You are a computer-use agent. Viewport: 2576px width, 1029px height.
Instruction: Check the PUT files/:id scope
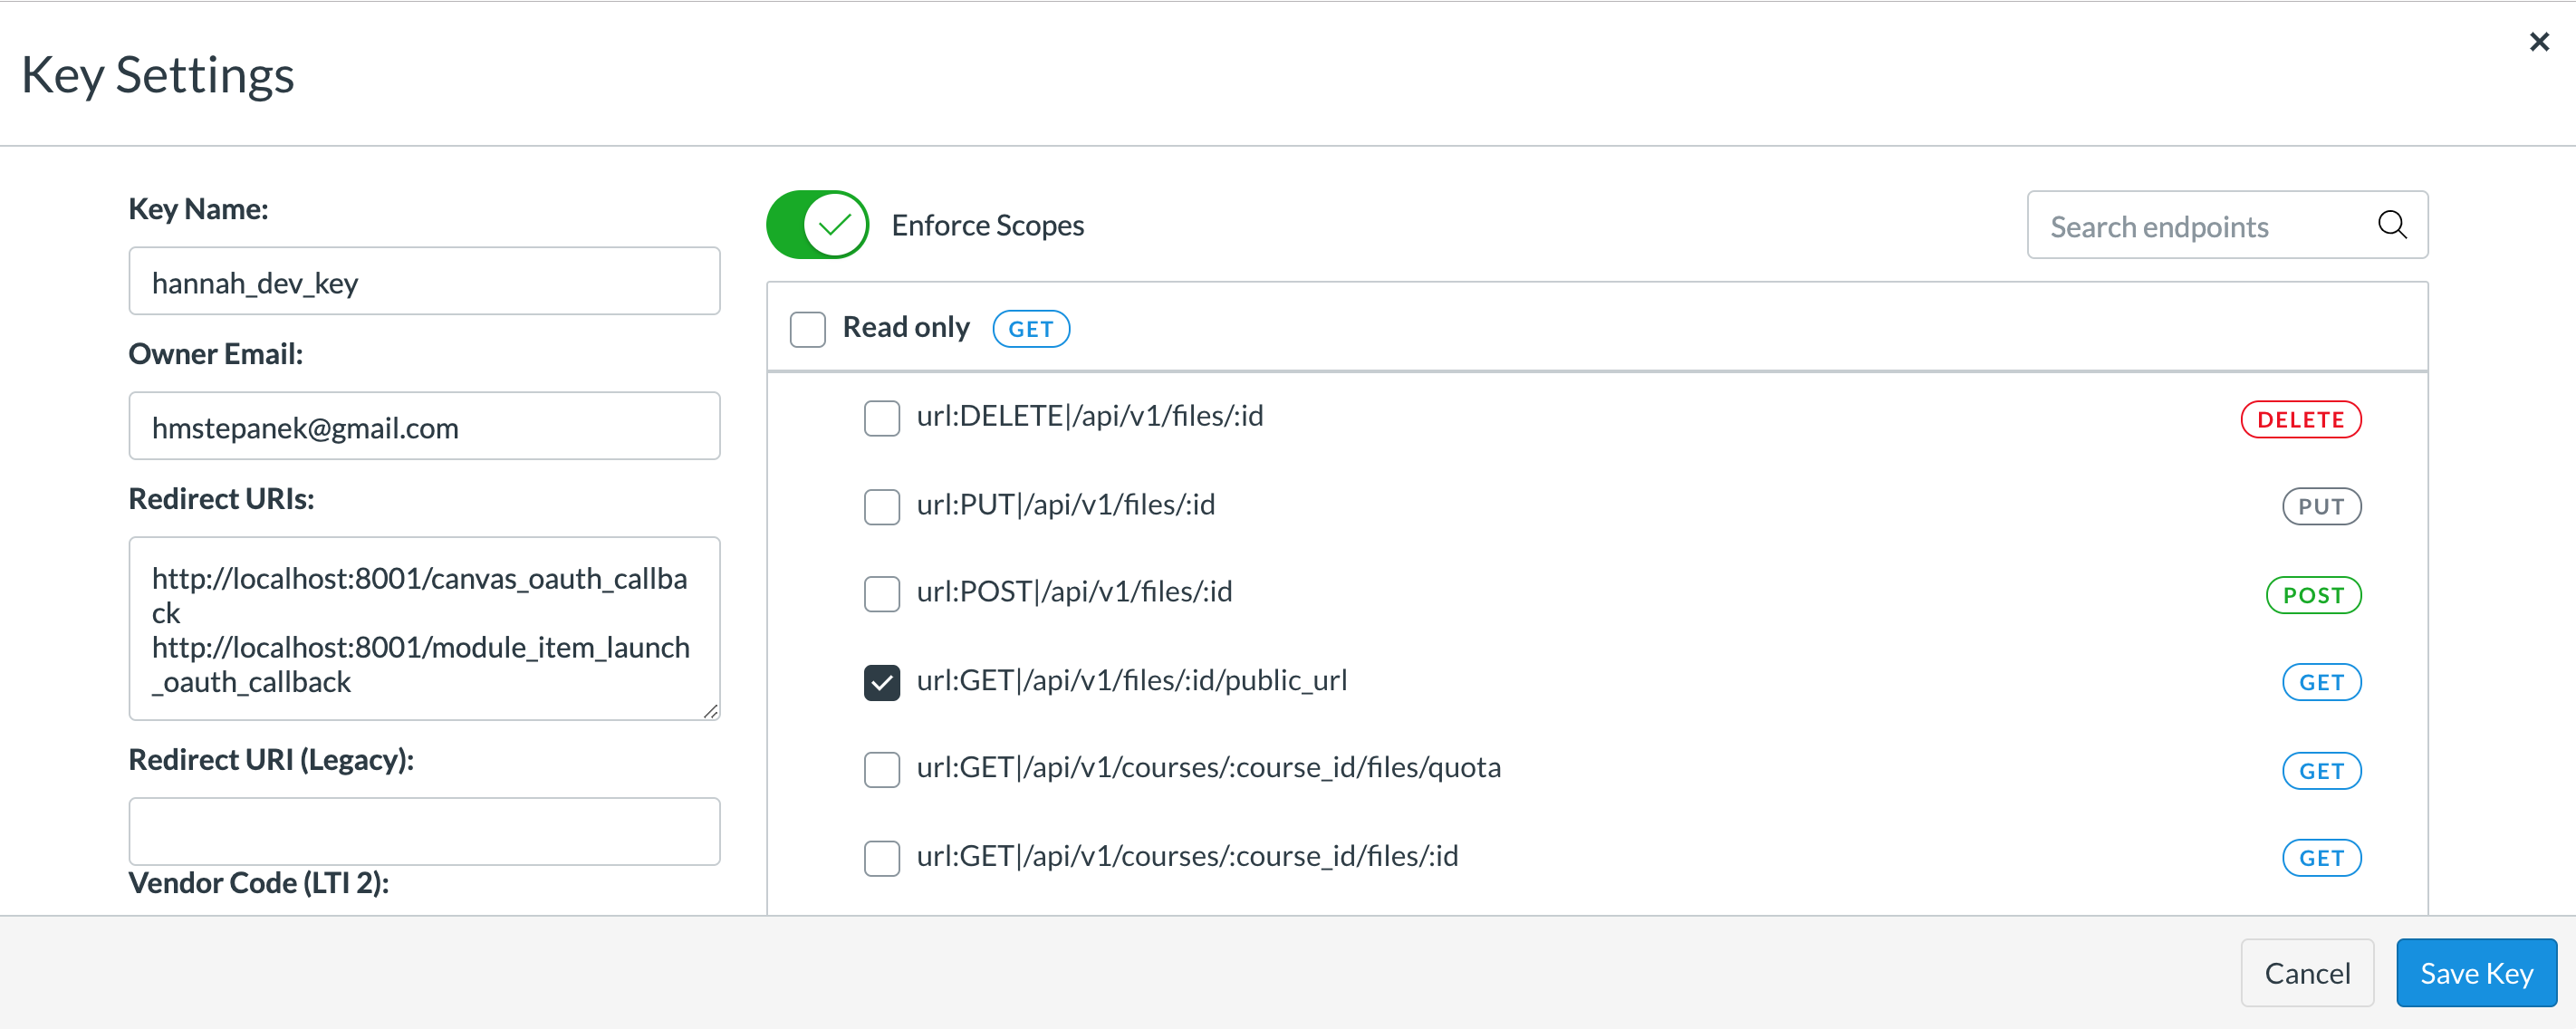[881, 506]
